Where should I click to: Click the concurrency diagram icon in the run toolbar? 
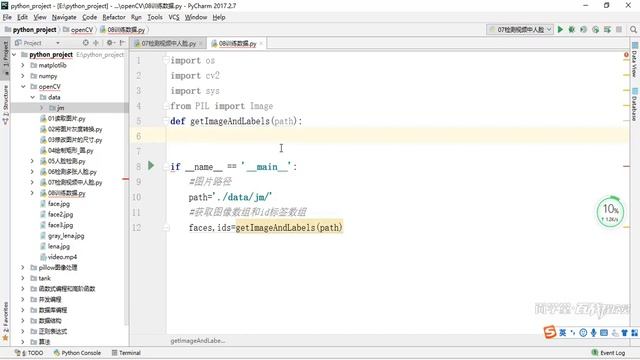pos(607,29)
